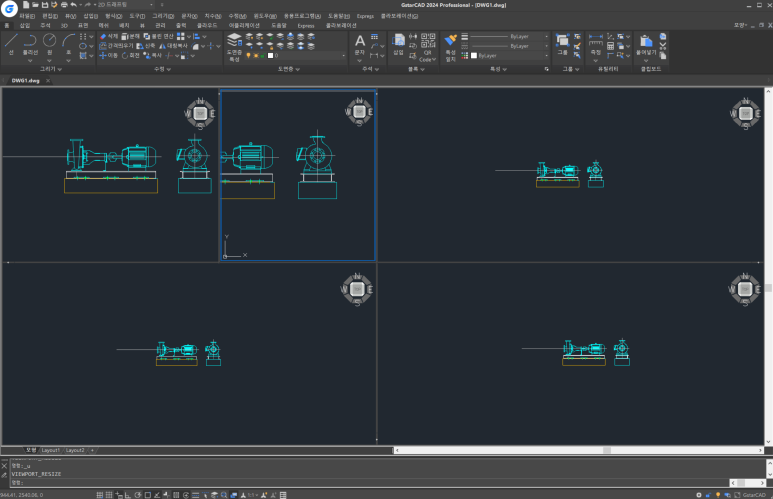Click the 간격띄우기 (Offset) button

(x=116, y=46)
